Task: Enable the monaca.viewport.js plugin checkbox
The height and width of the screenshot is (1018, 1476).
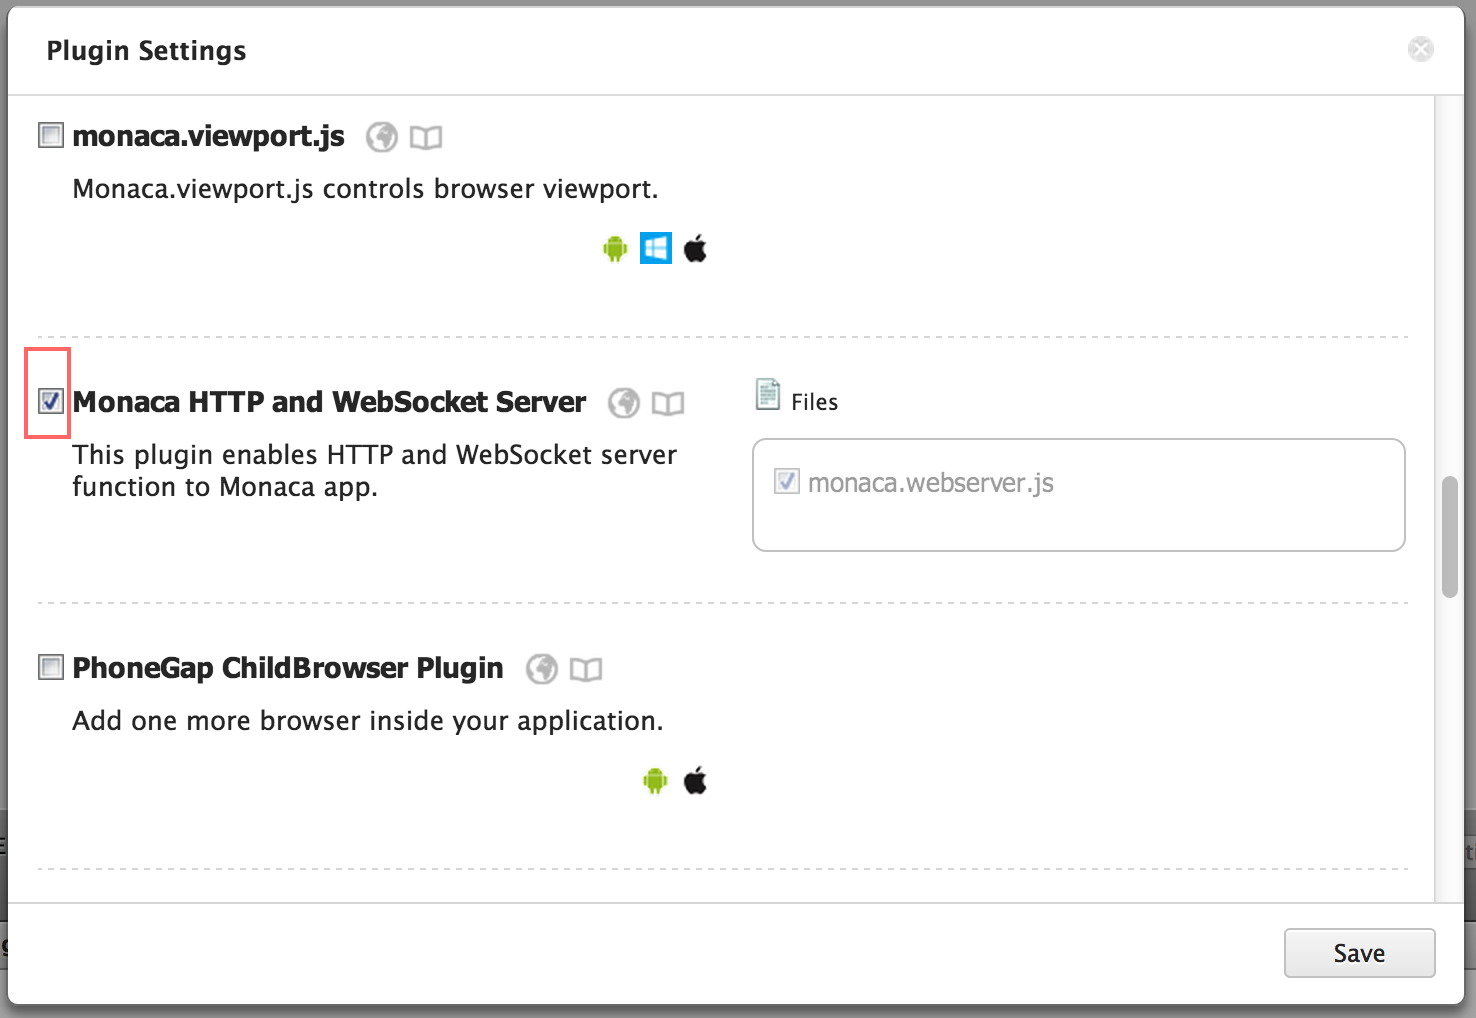Action: [51, 135]
